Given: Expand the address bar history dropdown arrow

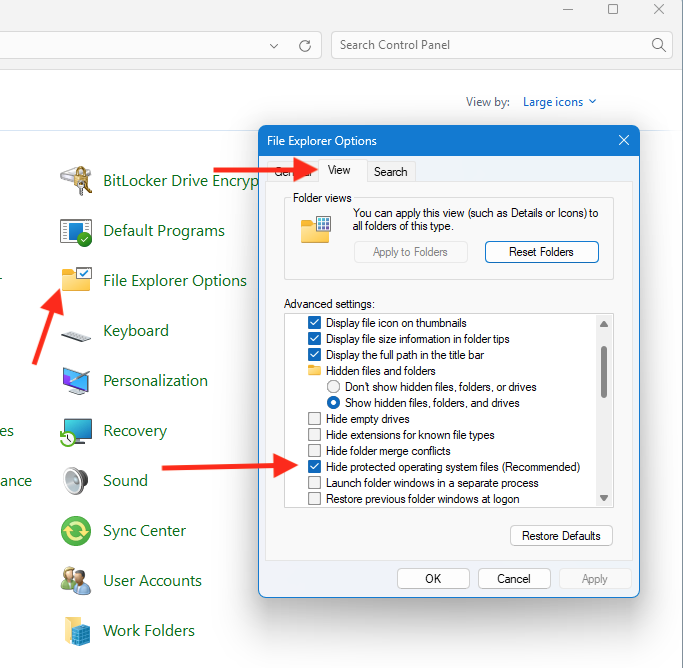Looking at the screenshot, I should tap(274, 46).
